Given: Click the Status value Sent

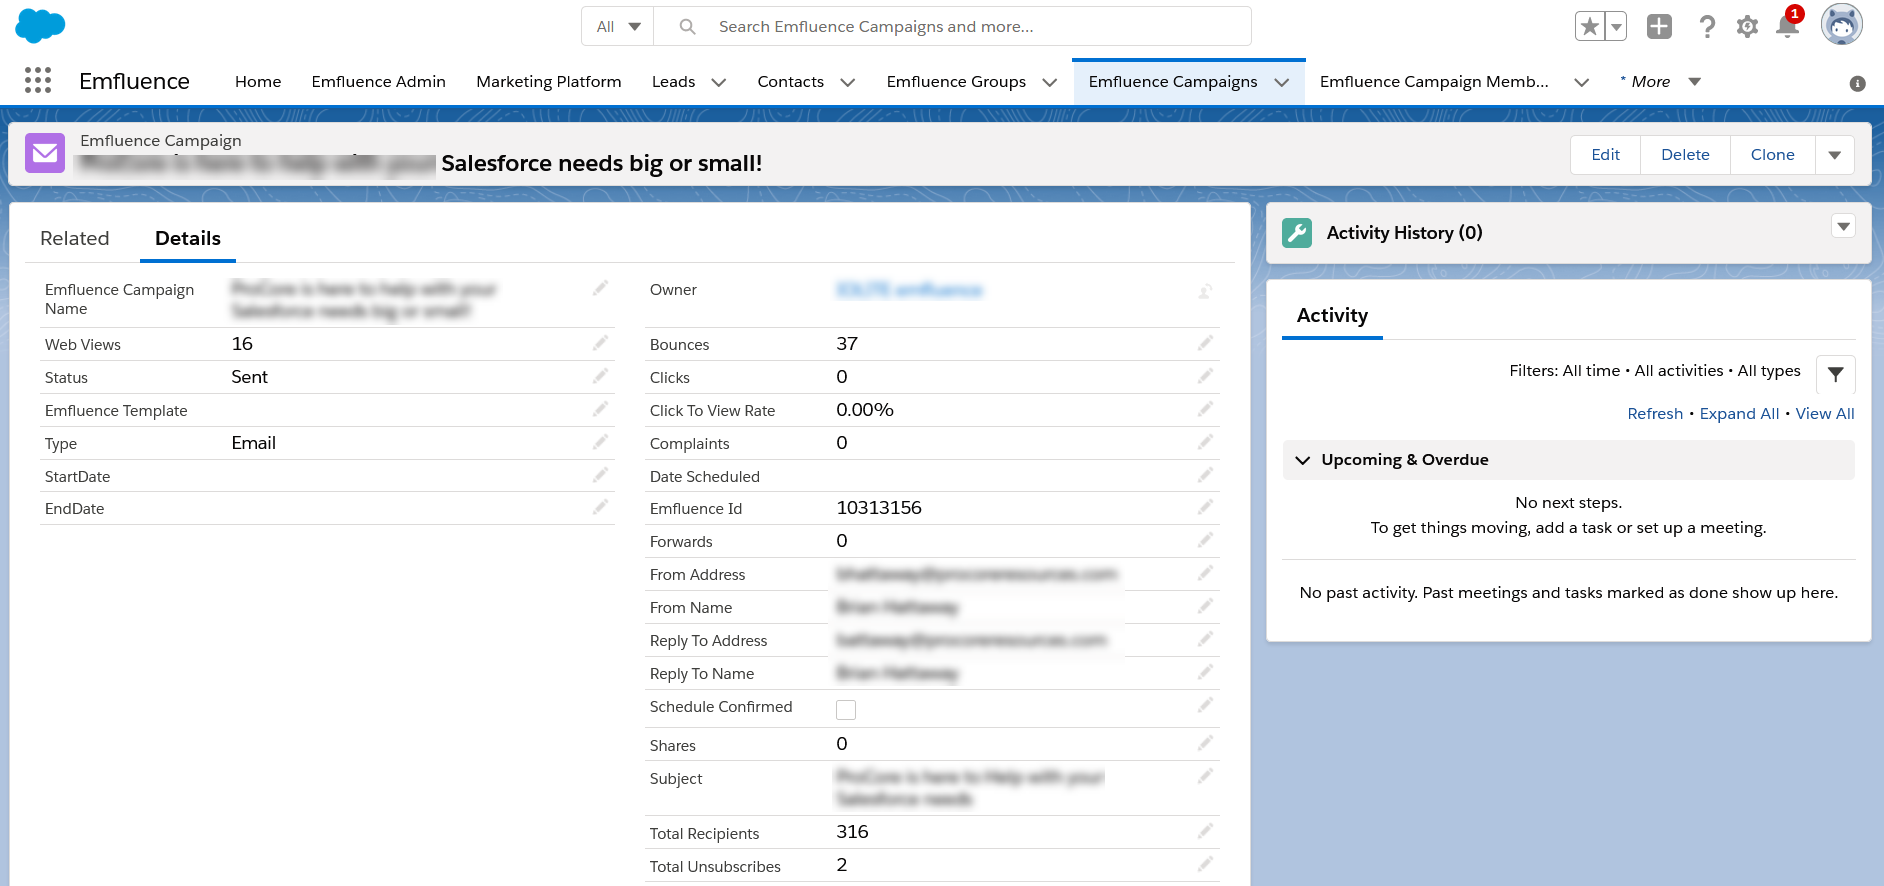Looking at the screenshot, I should [249, 377].
